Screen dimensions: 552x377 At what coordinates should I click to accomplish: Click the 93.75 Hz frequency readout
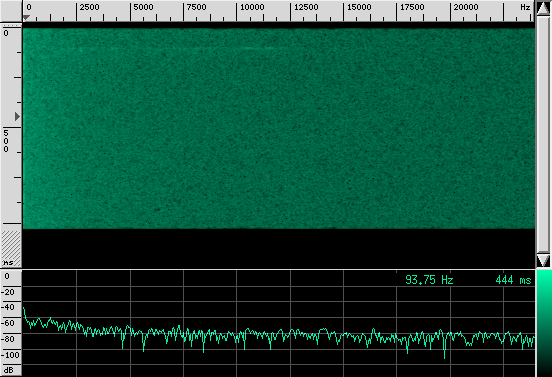[429, 280]
